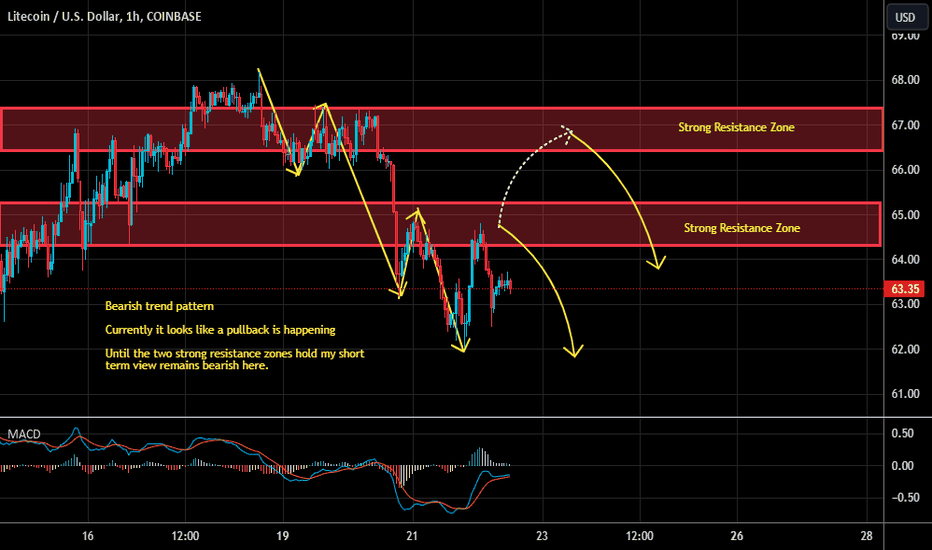Screen dimensions: 932x550
Task: Click the USD currency button
Action: pos(905,17)
